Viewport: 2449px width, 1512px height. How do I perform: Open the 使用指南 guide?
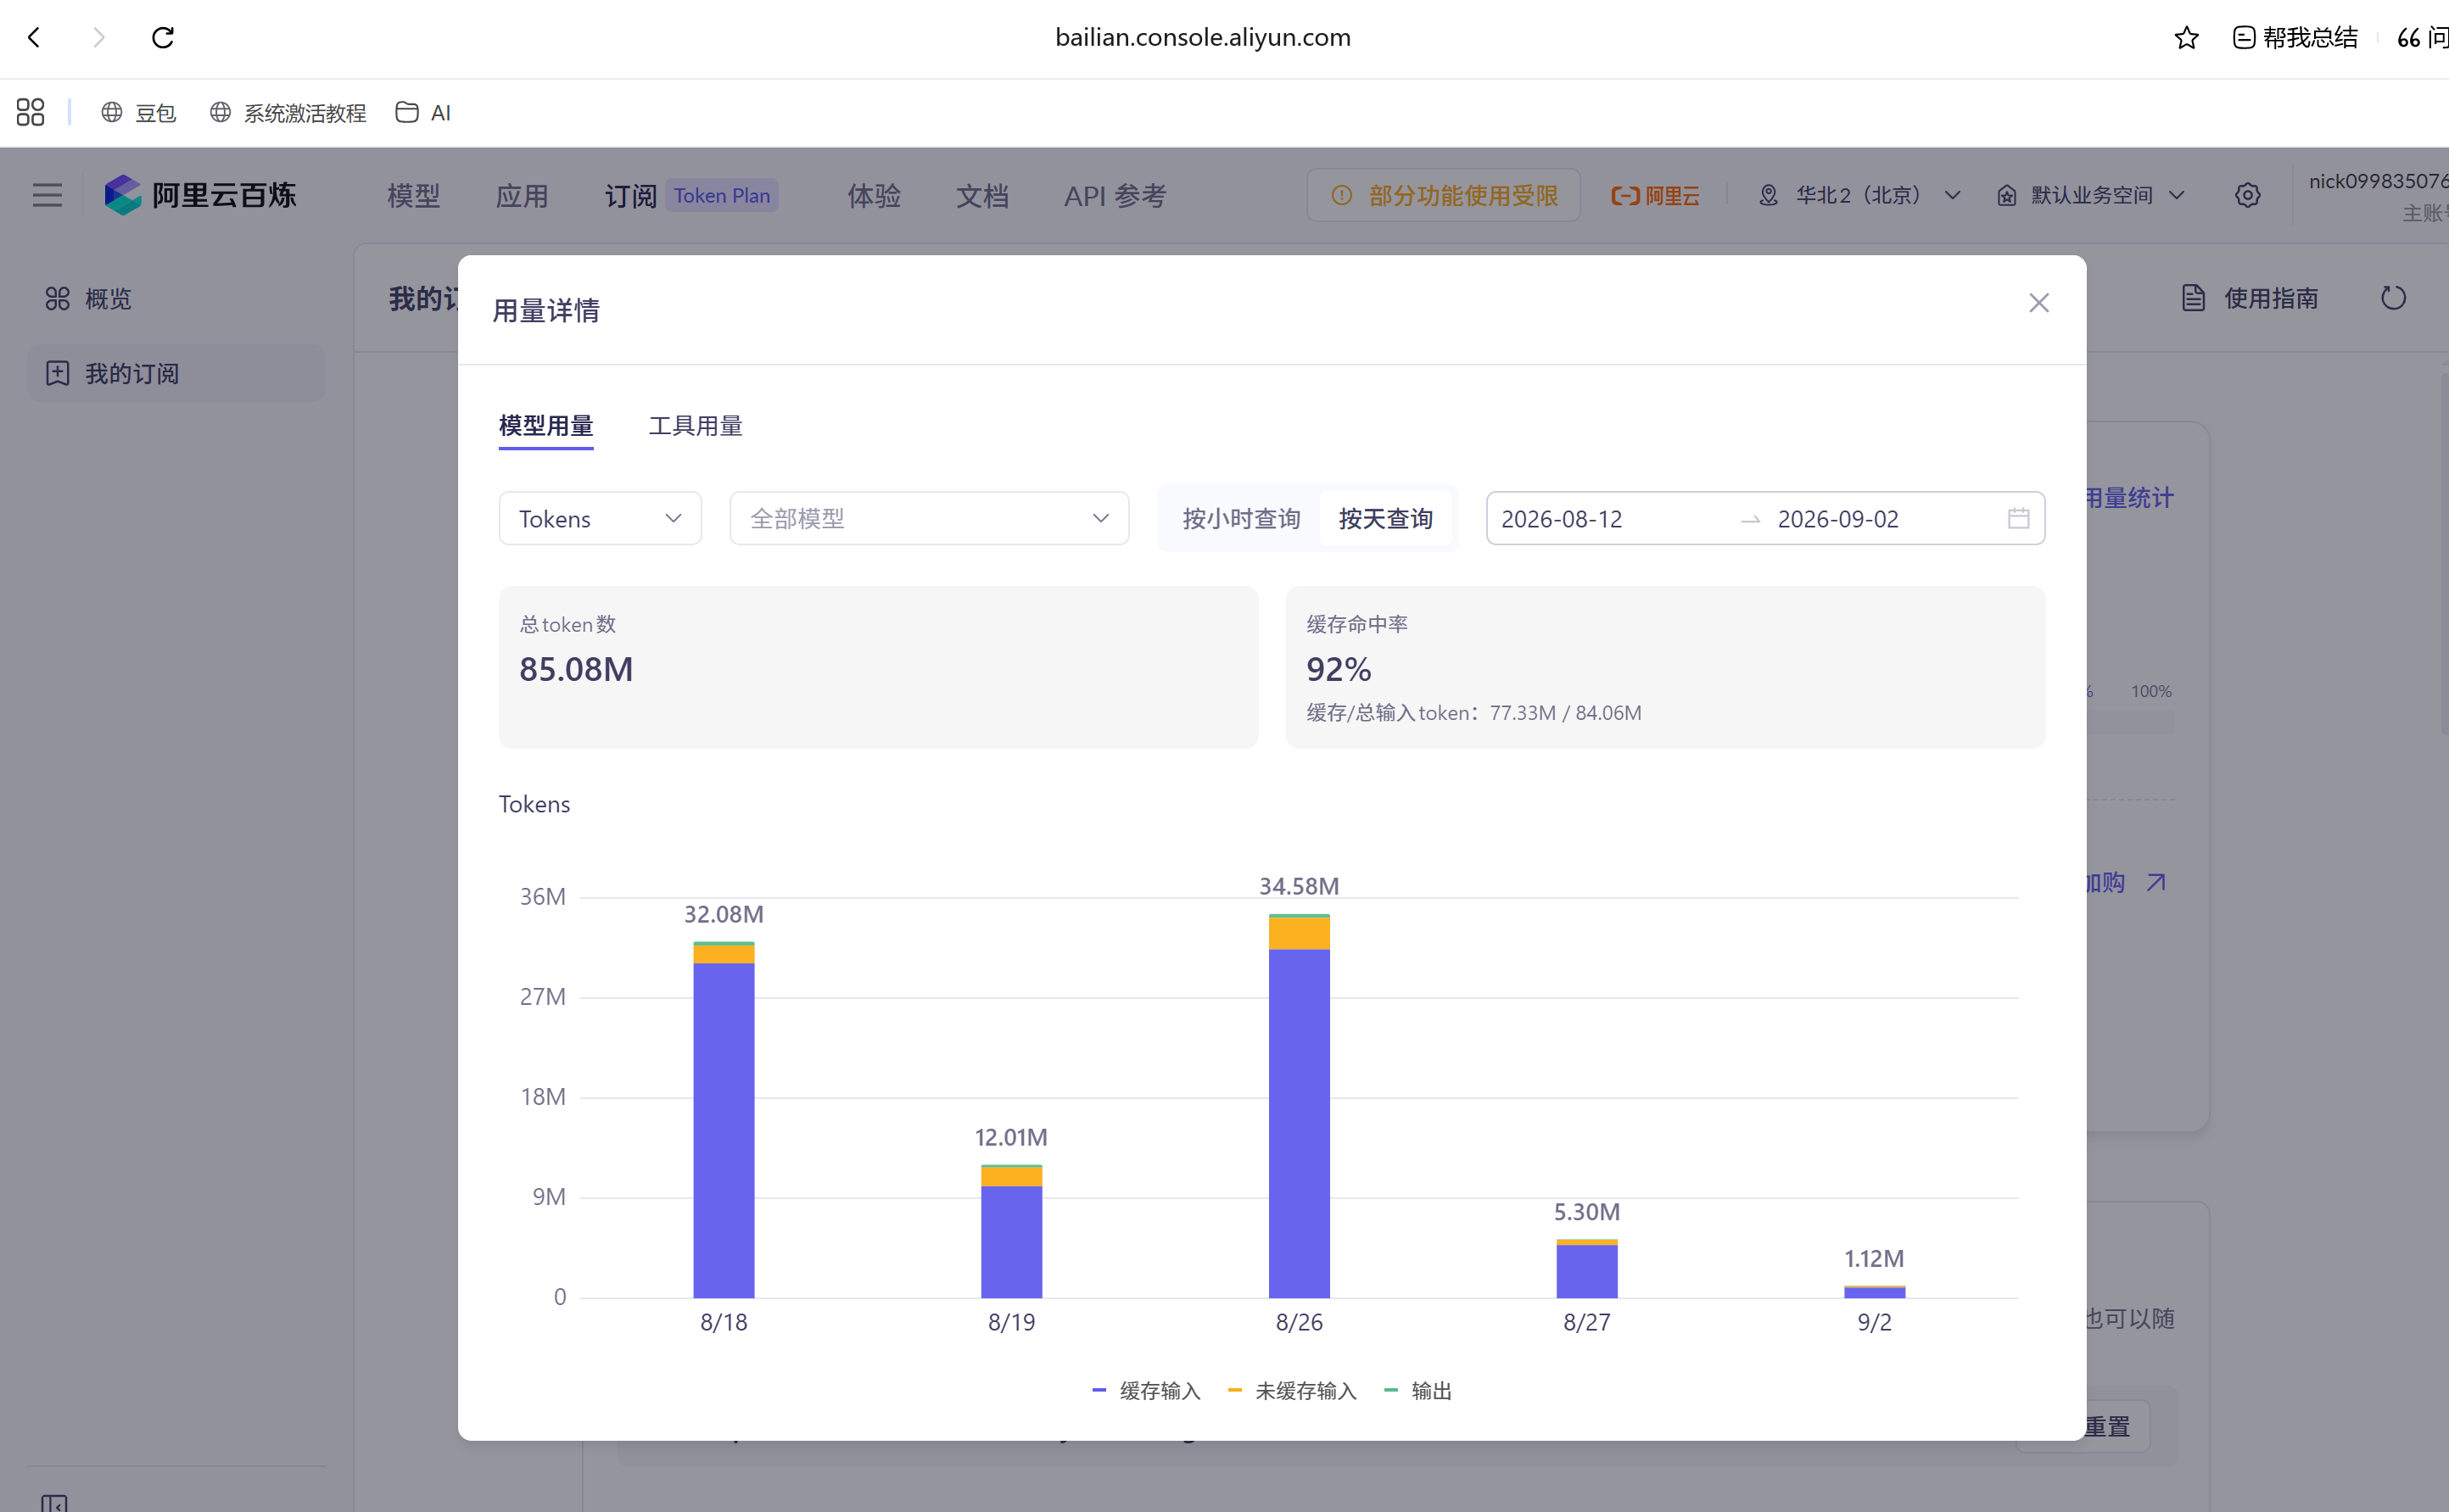(2249, 298)
